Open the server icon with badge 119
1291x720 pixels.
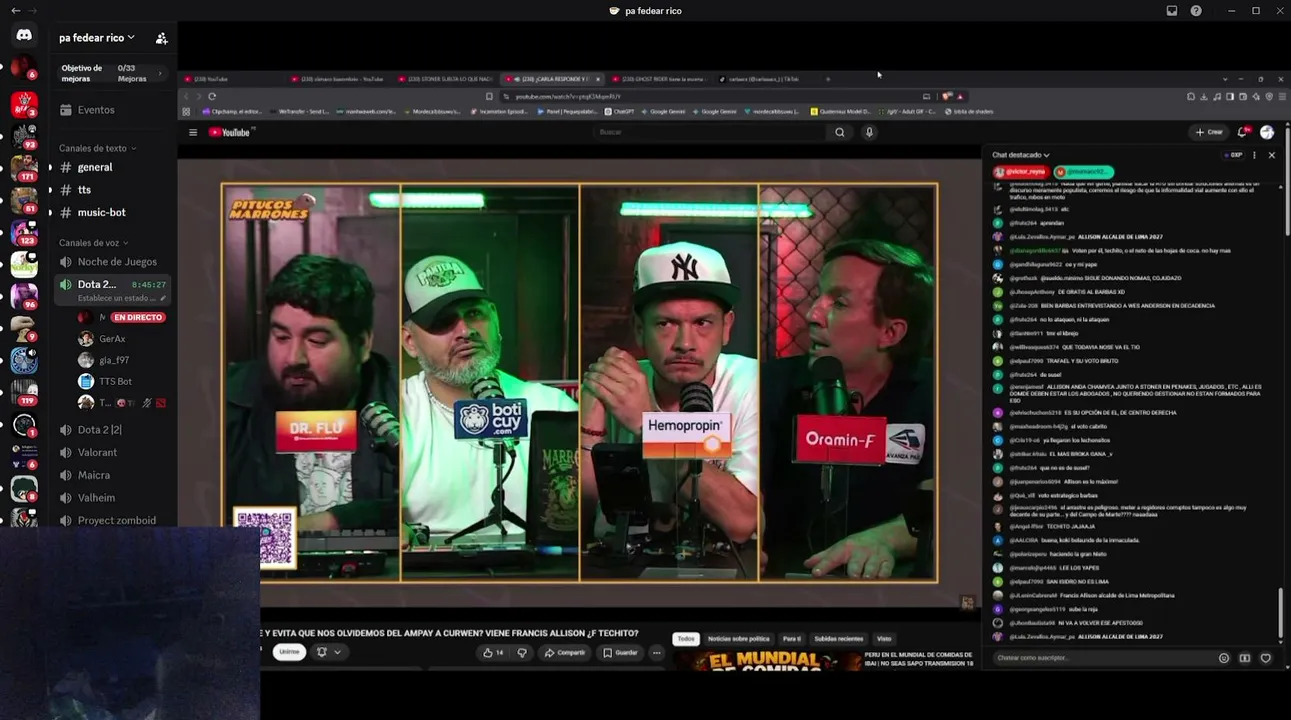pos(24,391)
